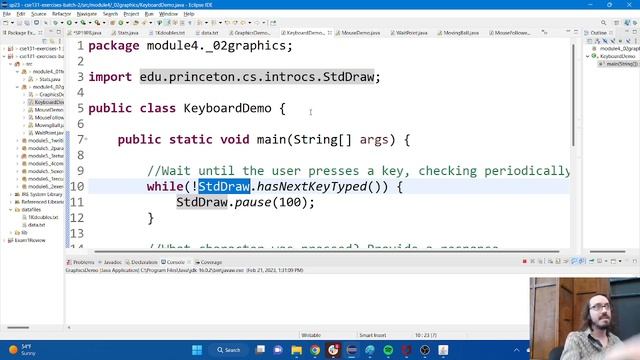Screen dimensions: 640x360
Task: Open the Source menu
Action: pyautogui.click(x=39, y=14)
